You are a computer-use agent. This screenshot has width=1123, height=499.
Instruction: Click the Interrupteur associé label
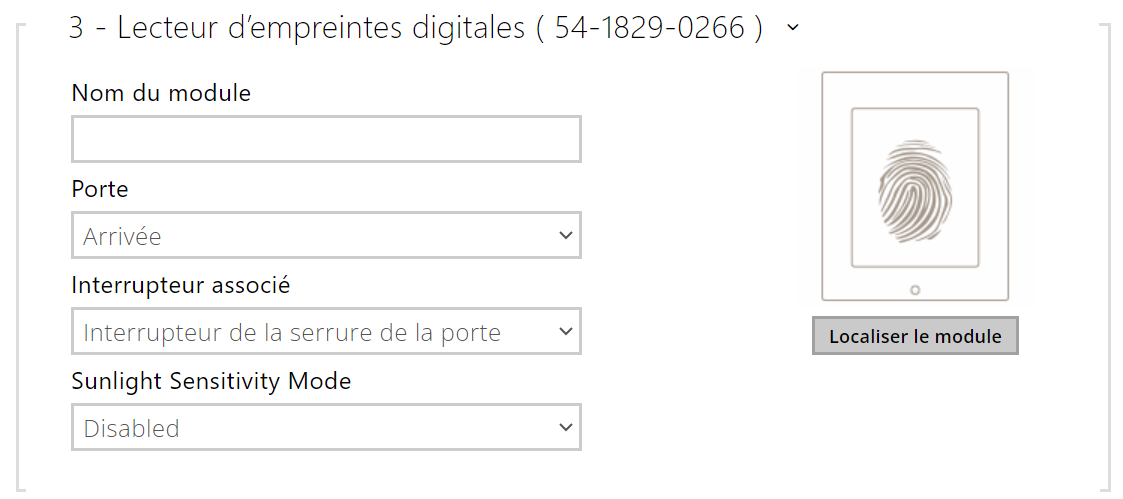coord(181,285)
